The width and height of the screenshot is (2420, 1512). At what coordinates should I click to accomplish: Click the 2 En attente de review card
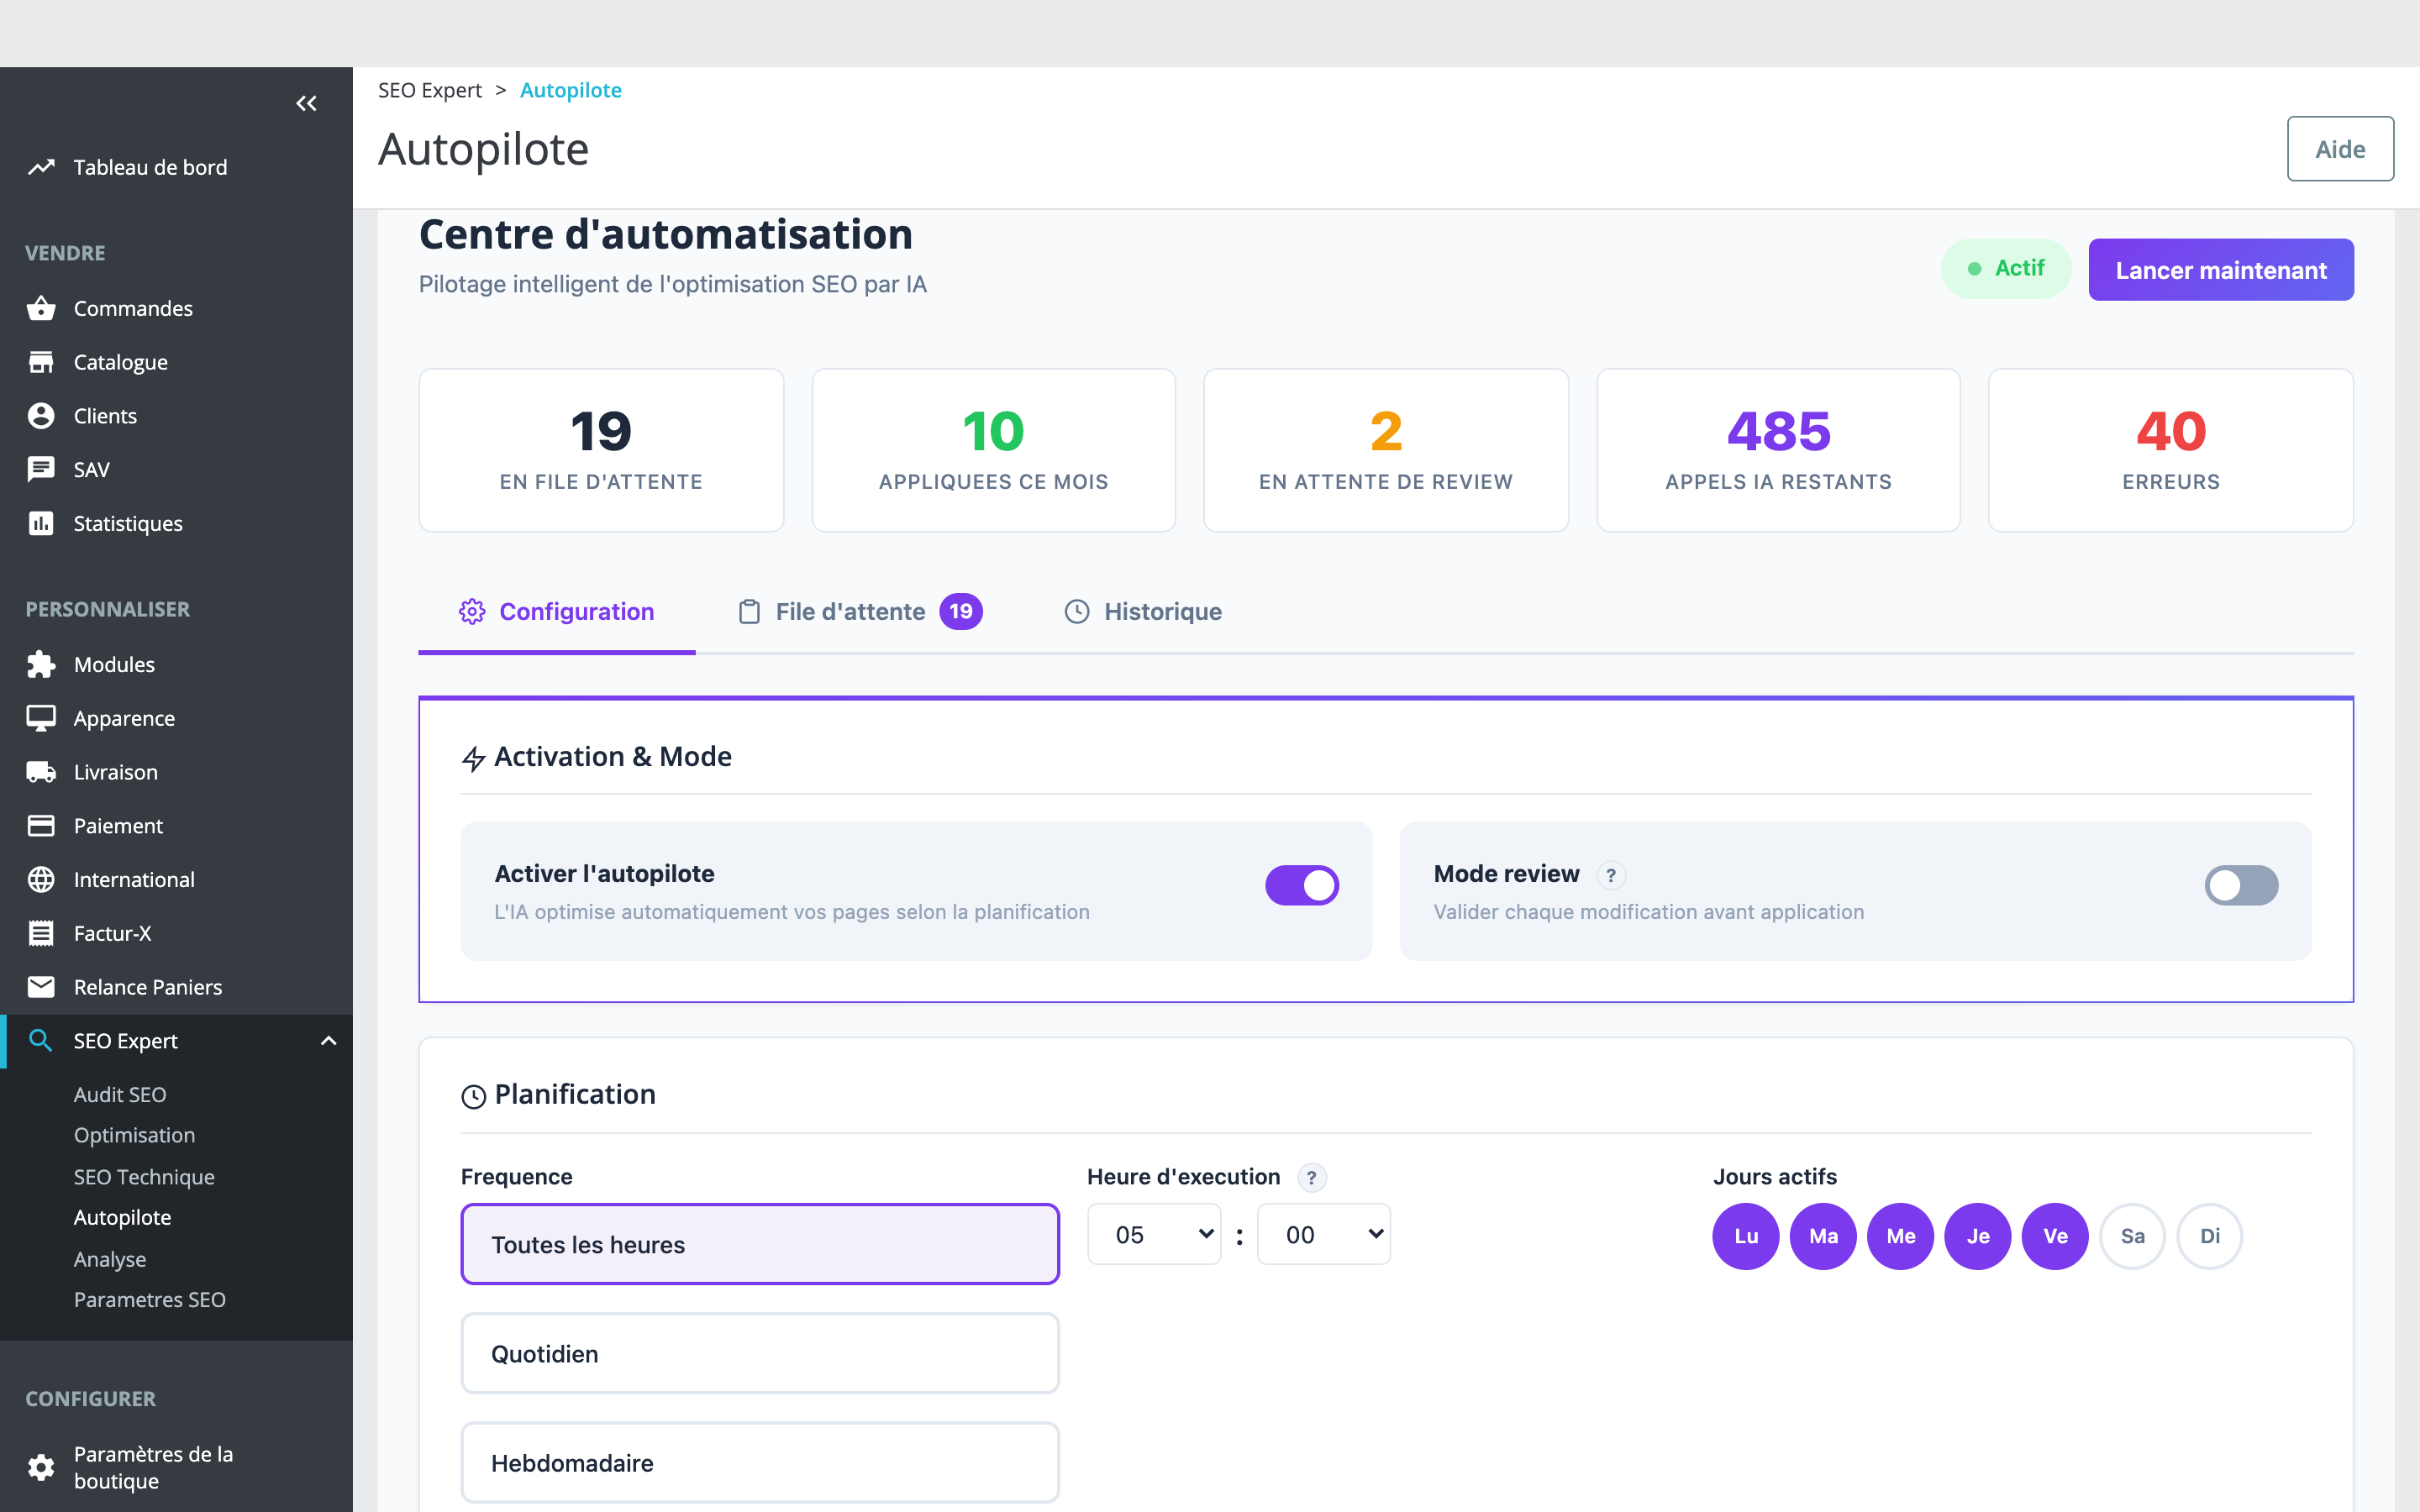coord(1386,450)
